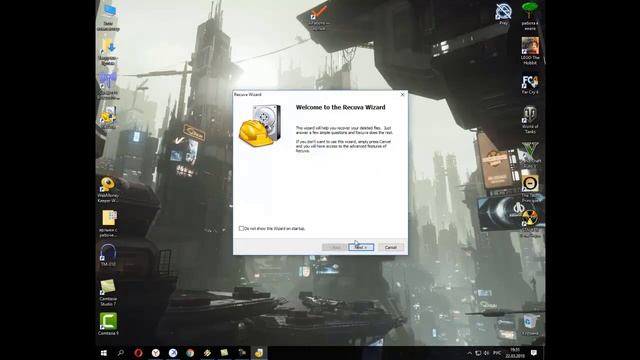Open taskbar search magnifier
This screenshot has width=640, height=360.
pos(121,353)
